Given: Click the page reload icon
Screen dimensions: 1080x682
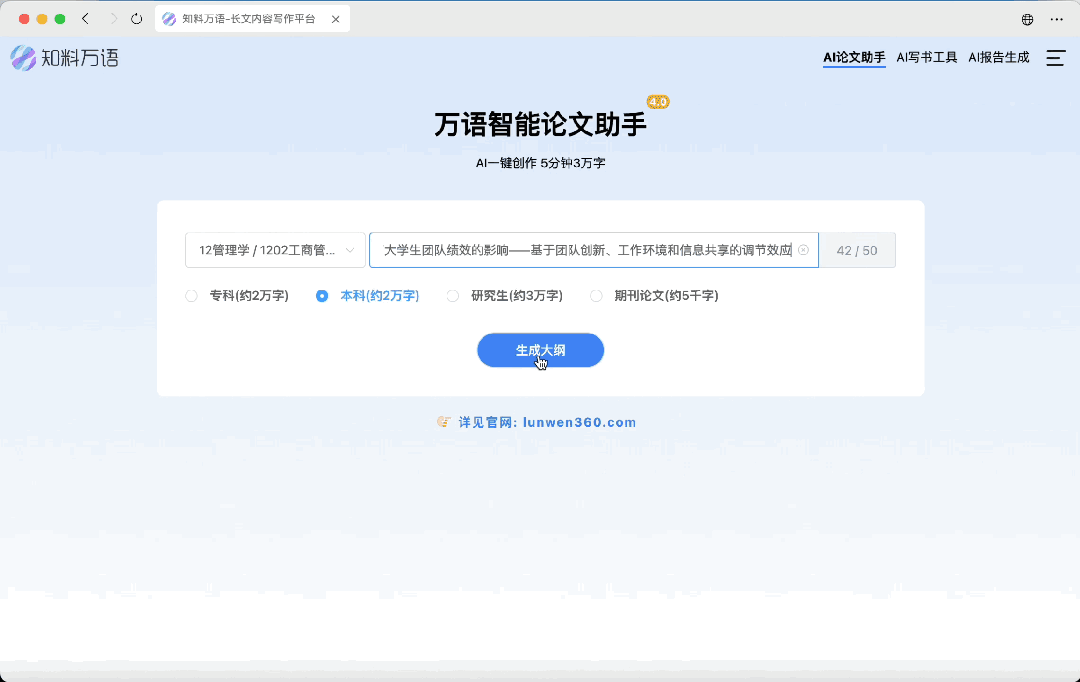Looking at the screenshot, I should tap(136, 18).
